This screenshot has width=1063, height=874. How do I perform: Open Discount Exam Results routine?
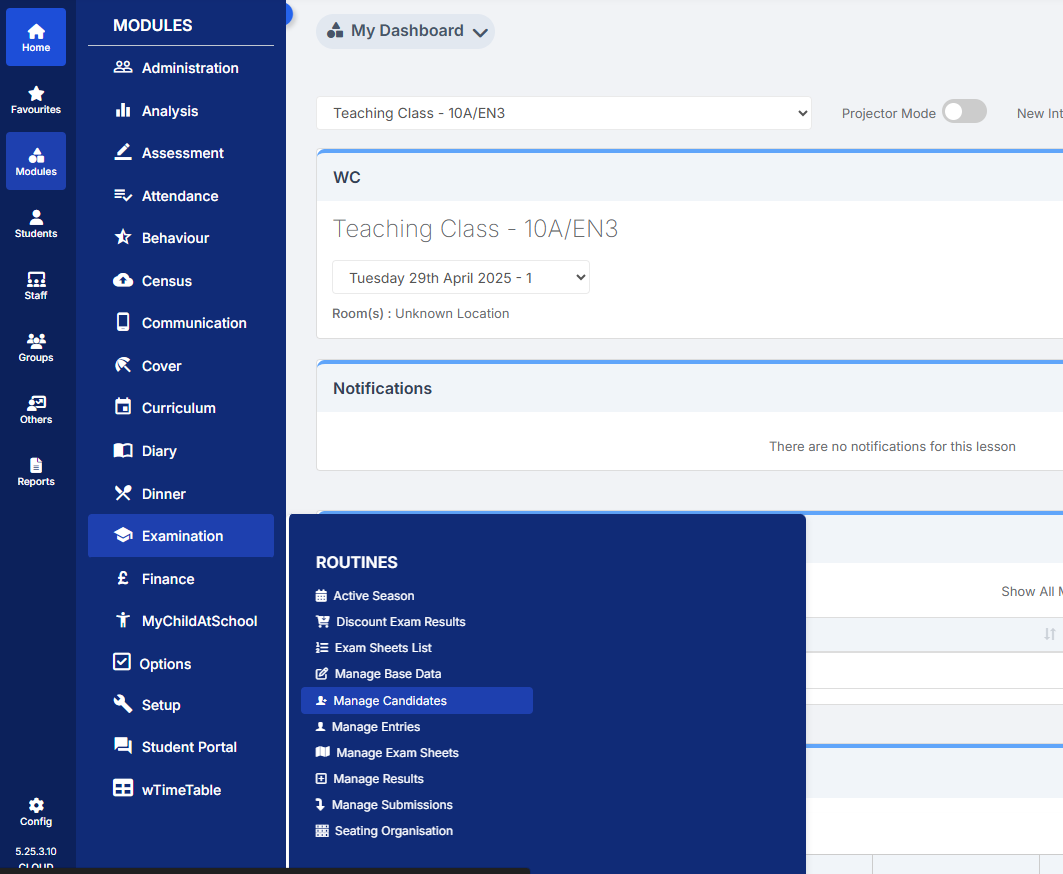(x=400, y=622)
